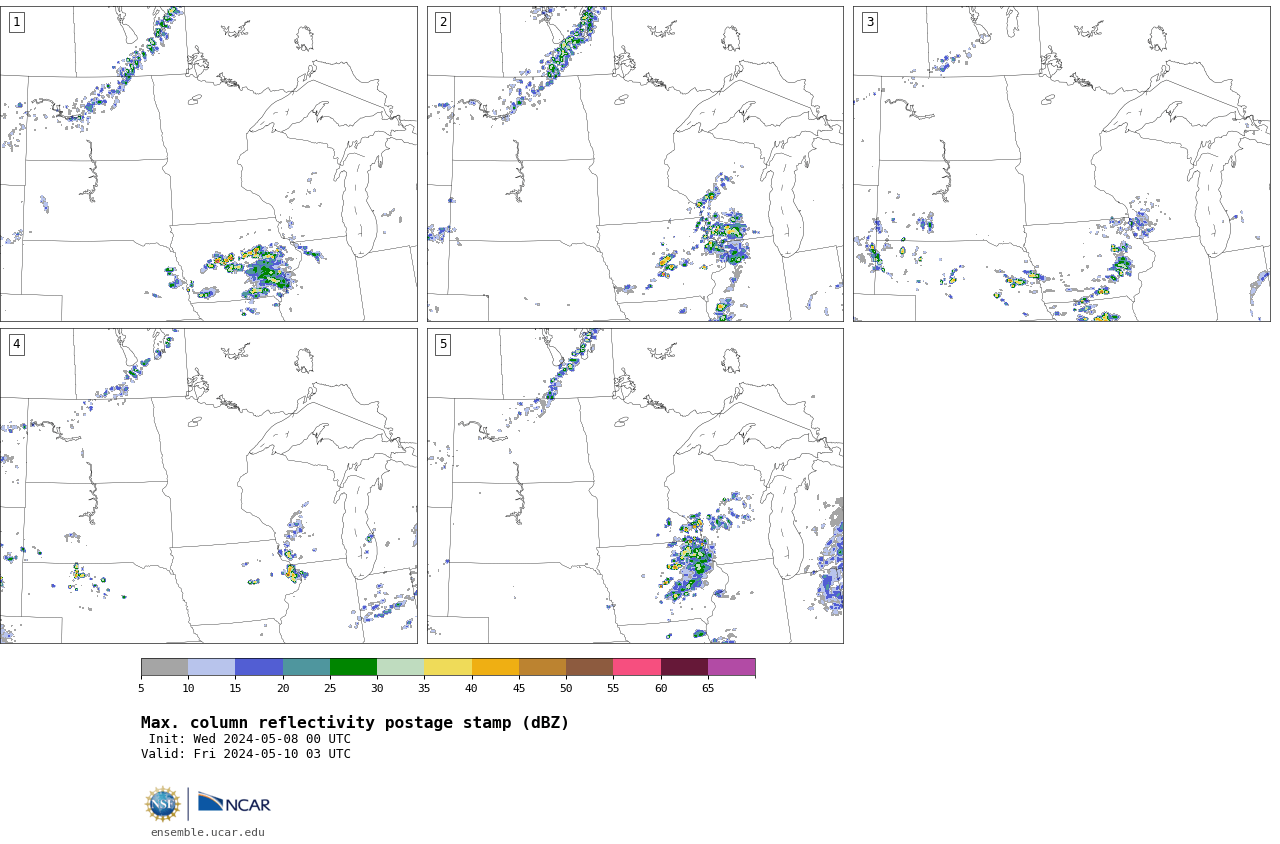Open ensemble member 1 map thumbnail
Viewport: 1280px width, 844px height.
pos(208,164)
